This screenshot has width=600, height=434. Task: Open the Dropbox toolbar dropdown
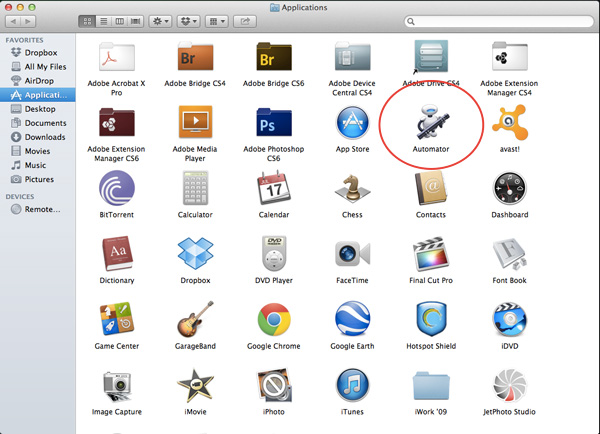189,21
